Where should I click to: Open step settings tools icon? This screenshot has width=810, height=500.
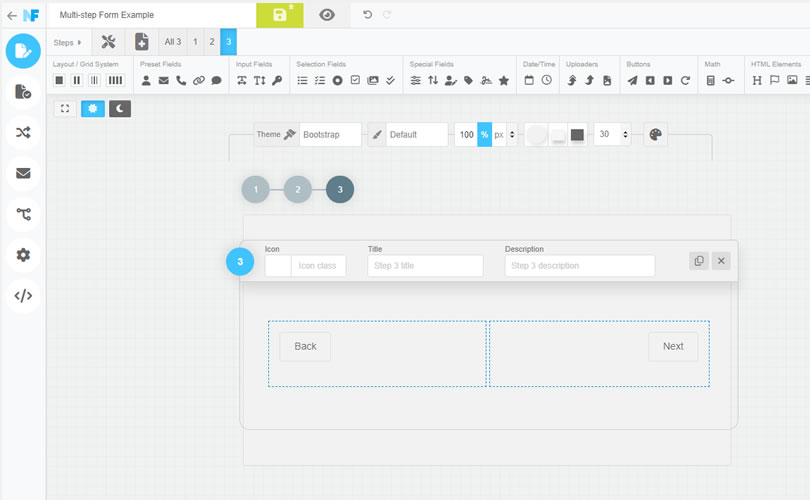(108, 42)
